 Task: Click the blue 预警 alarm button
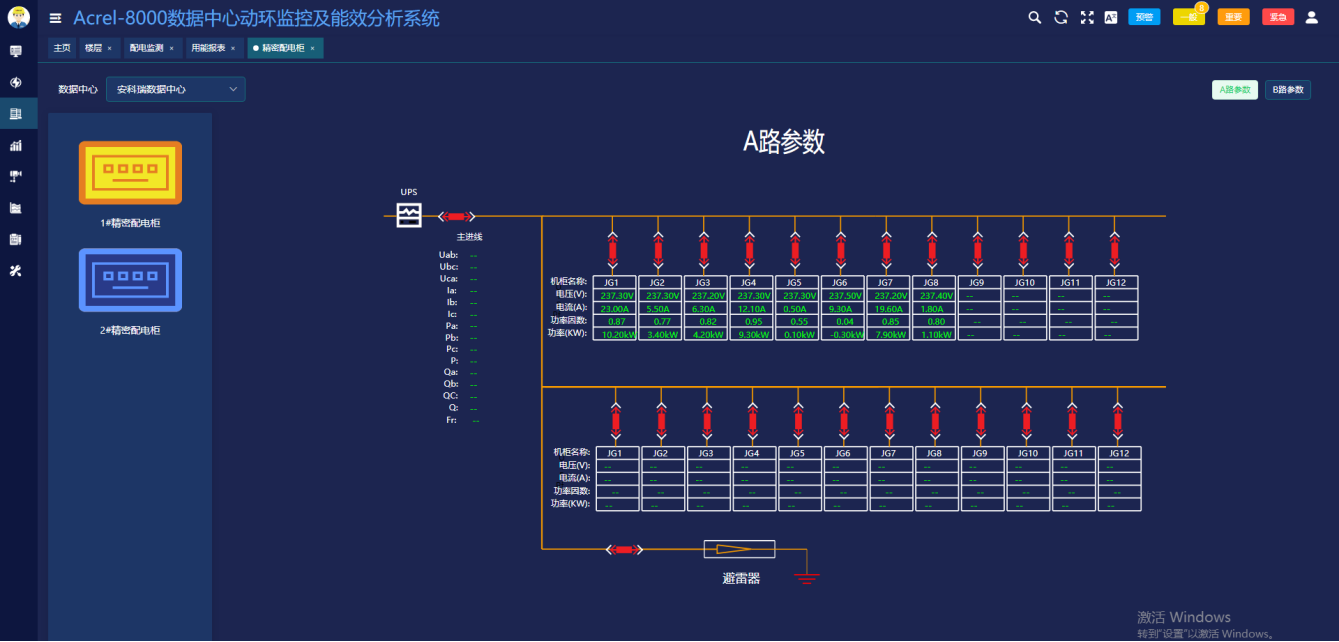[1144, 17]
